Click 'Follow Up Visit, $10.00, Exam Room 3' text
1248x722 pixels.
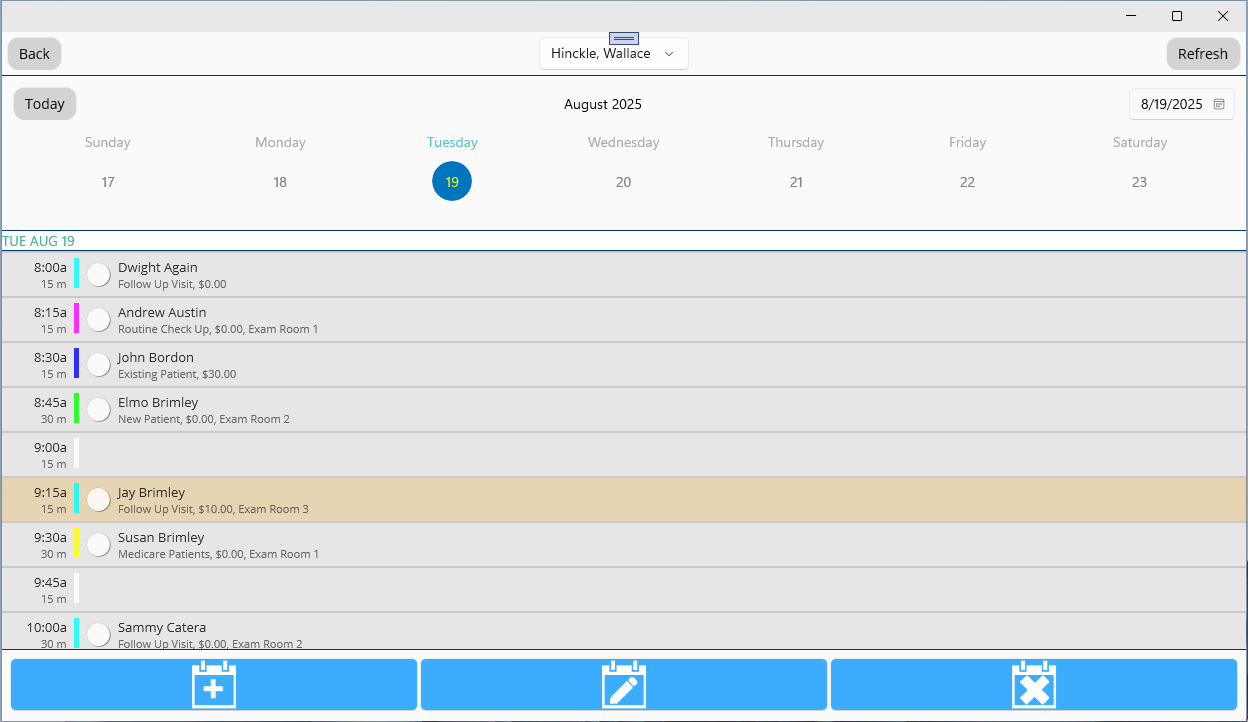point(213,509)
